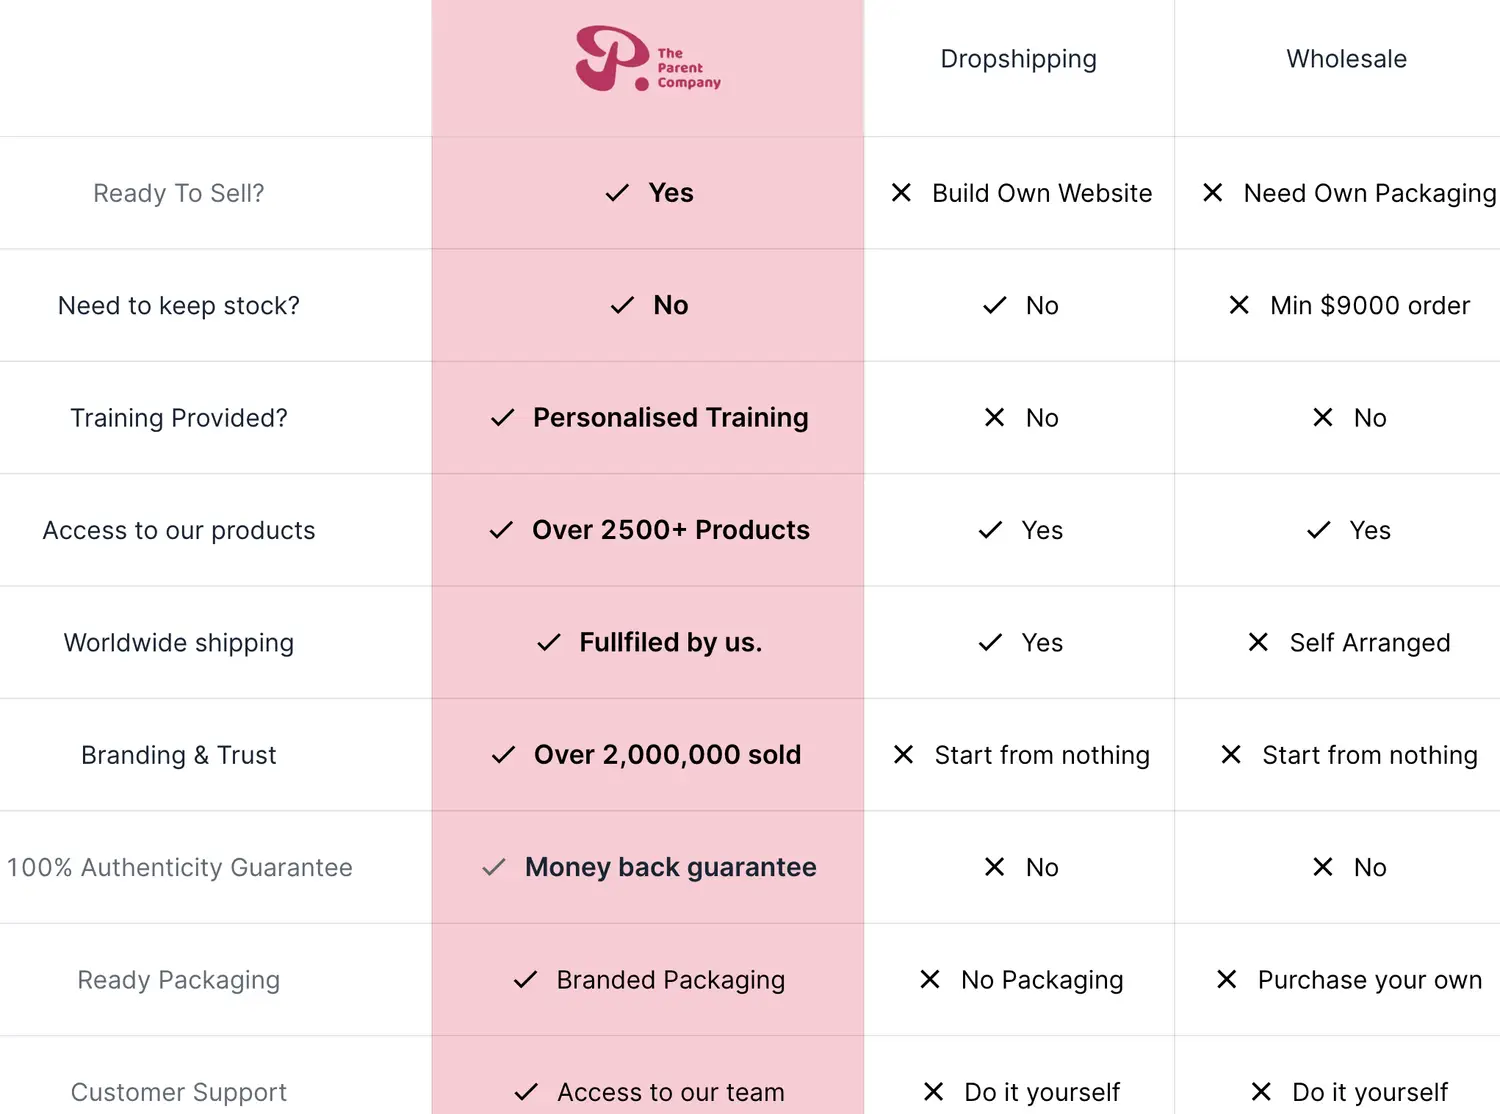The image size is (1500, 1114).
Task: Click X icon beside Self Arranged
Action: (x=1258, y=642)
